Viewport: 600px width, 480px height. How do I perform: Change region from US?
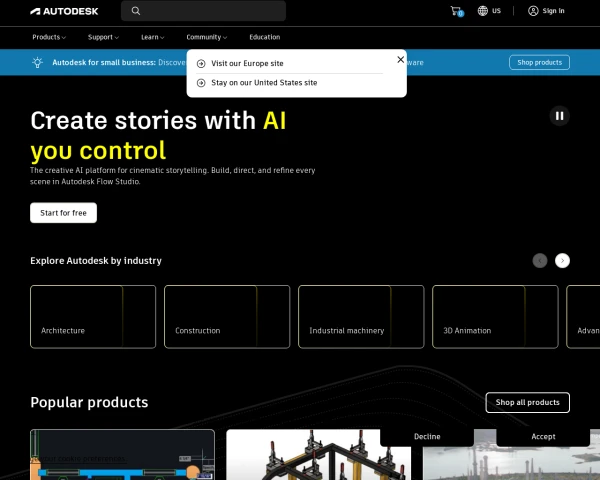coord(489,11)
